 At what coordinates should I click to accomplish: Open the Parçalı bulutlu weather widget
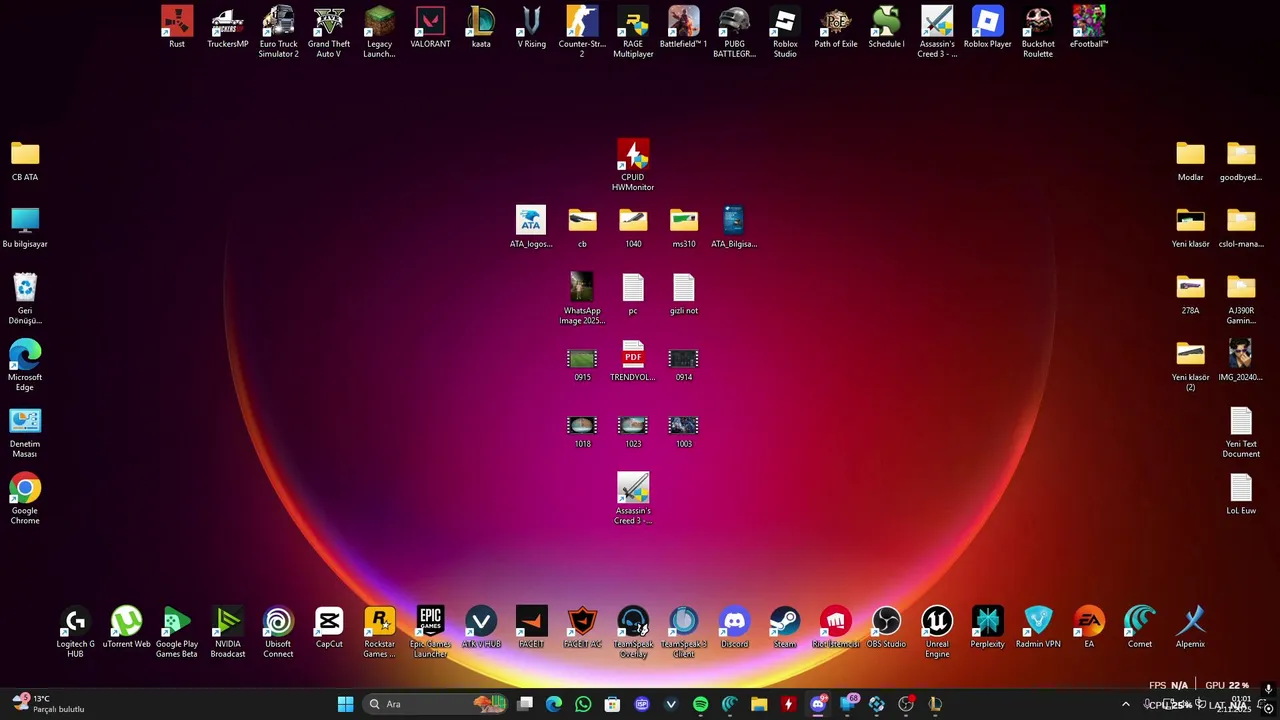pyautogui.click(x=48, y=704)
